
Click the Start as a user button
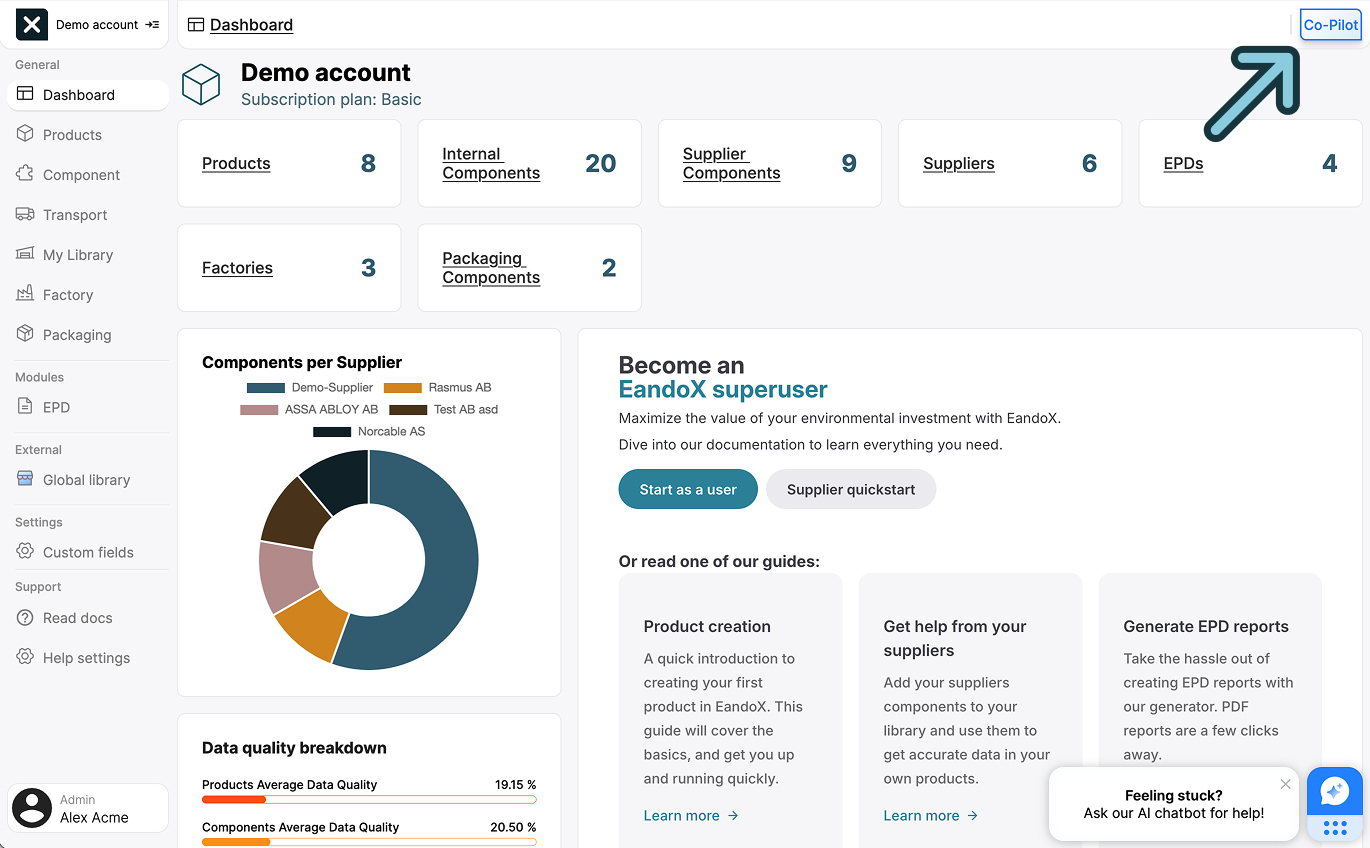pyautogui.click(x=688, y=489)
